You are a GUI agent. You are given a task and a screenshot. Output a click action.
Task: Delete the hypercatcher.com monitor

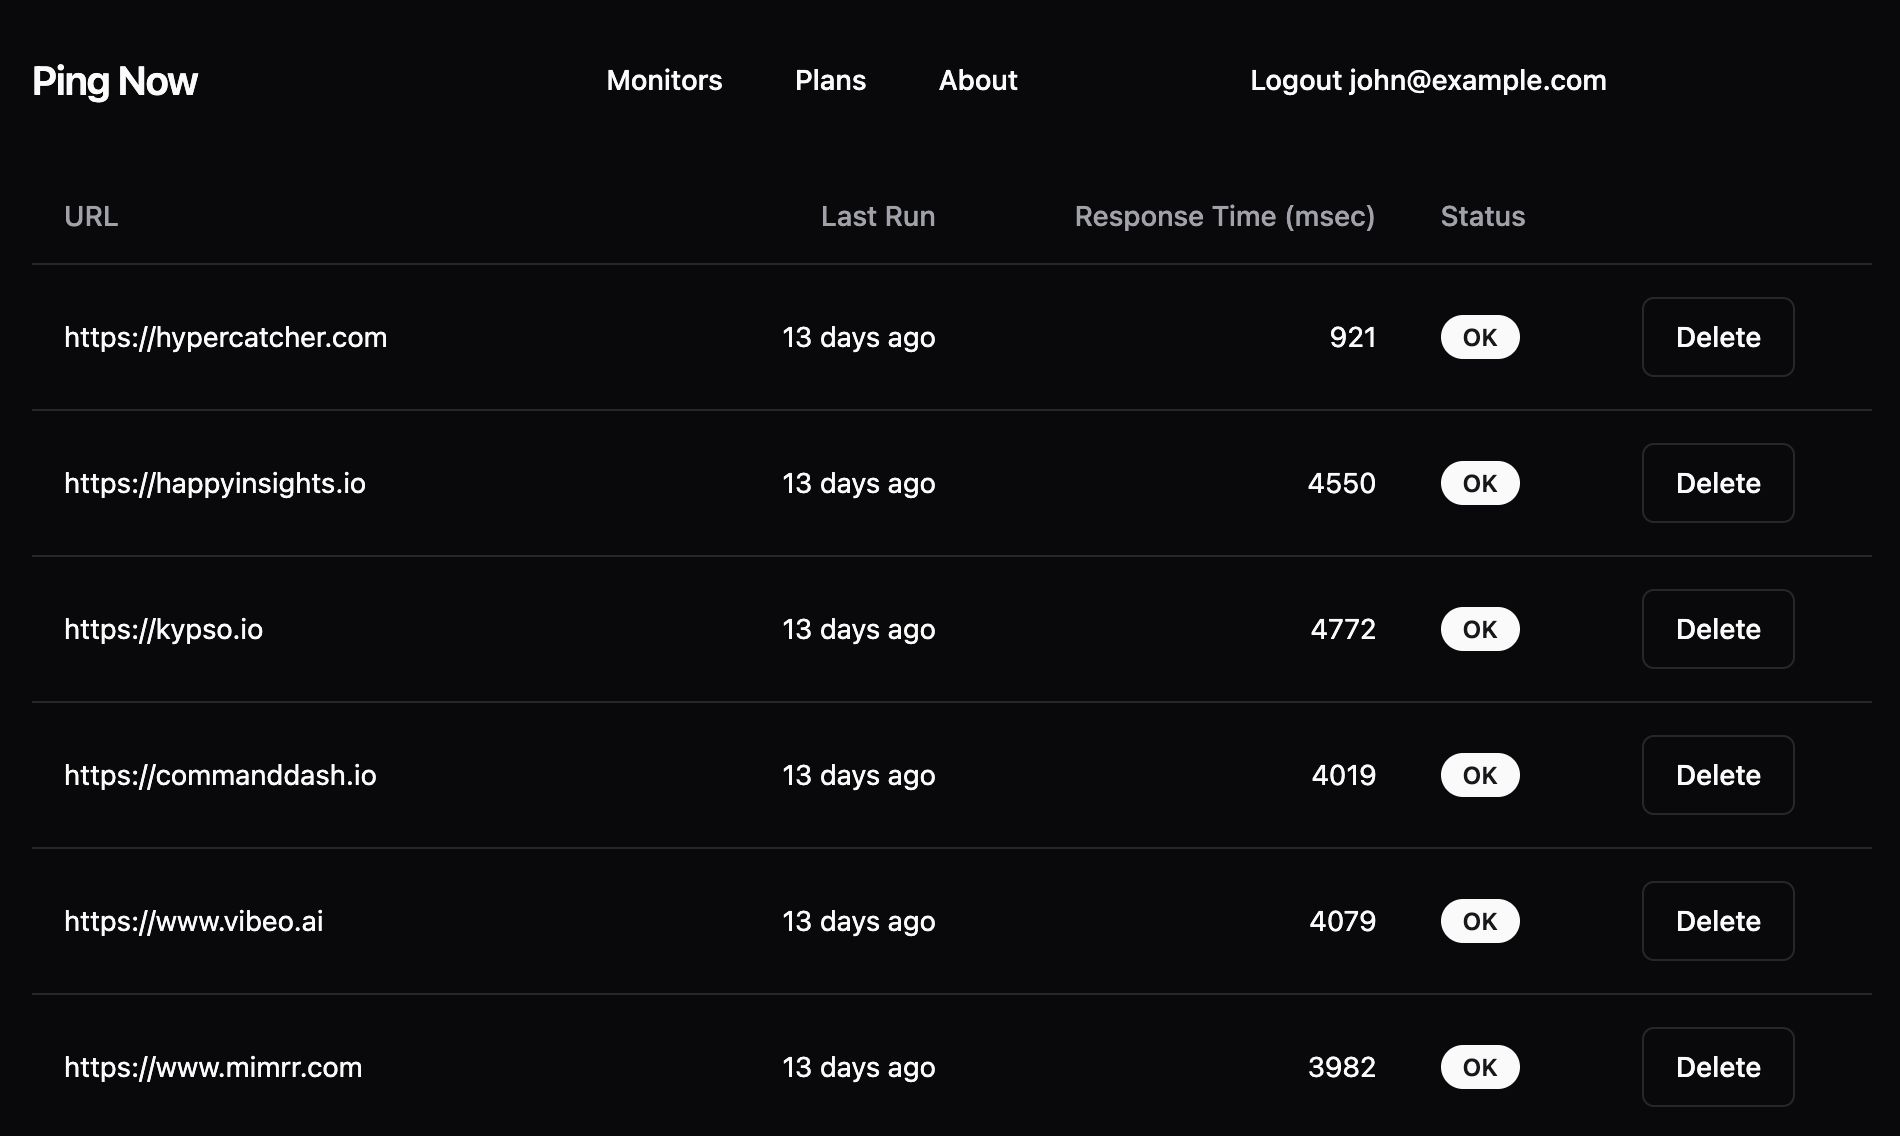(x=1717, y=337)
